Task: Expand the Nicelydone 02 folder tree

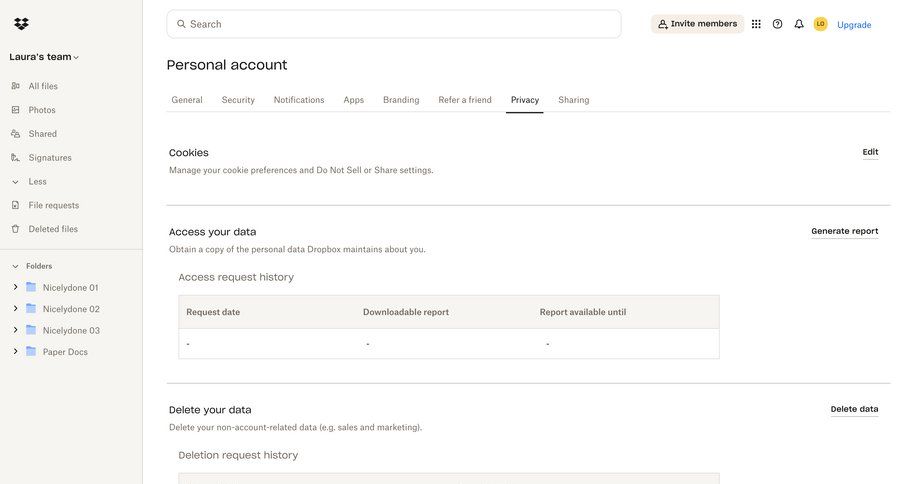Action: pos(15,308)
